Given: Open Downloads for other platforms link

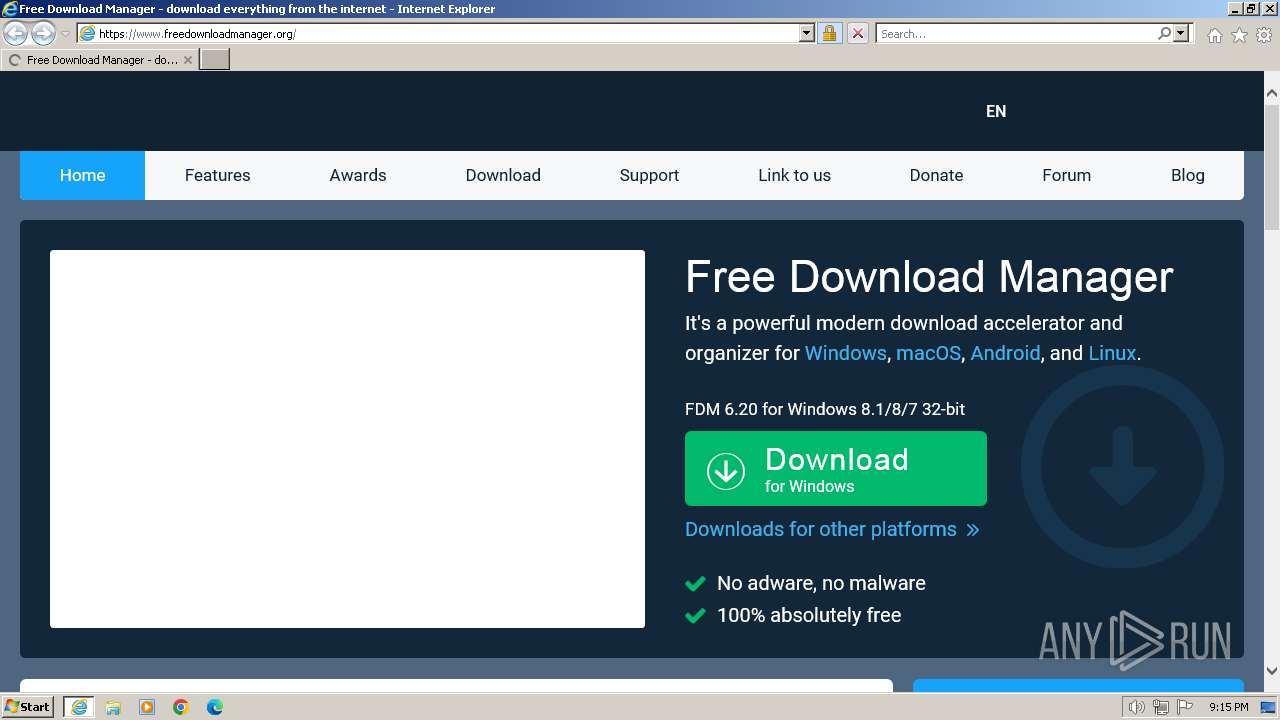Looking at the screenshot, I should point(832,529).
